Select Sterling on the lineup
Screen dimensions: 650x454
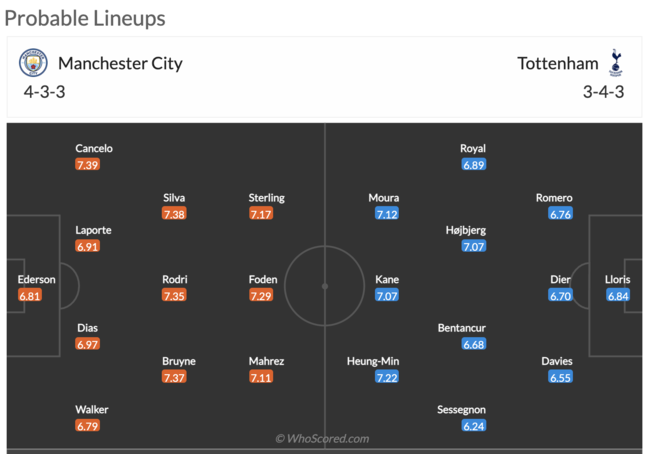pyautogui.click(x=266, y=198)
